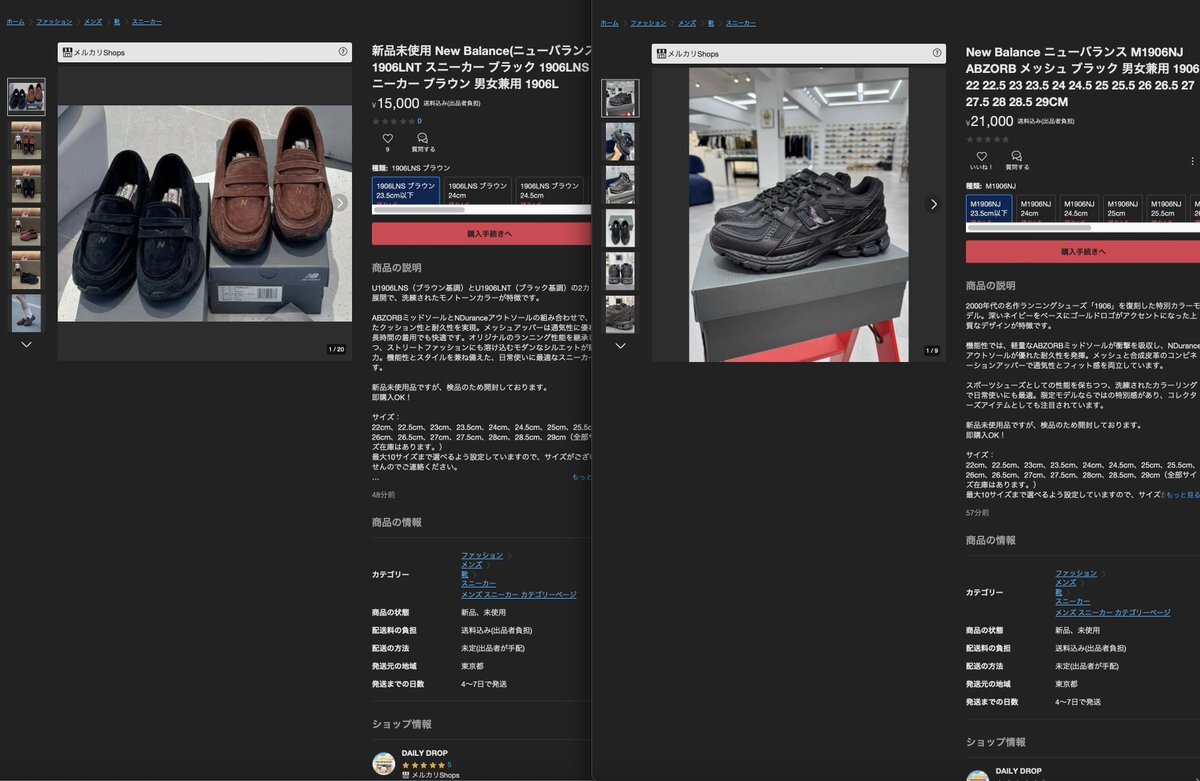Click the main black sneaker product photo
This screenshot has height=781, width=1200.
[799, 214]
